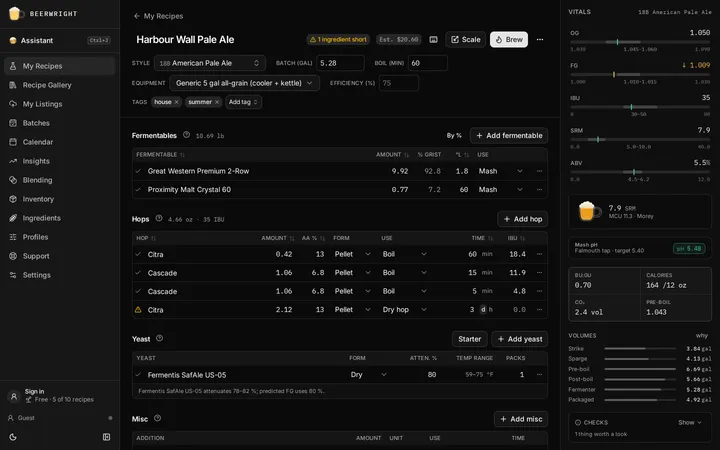Toggle check for Great Western Premium 2-Row
This screenshot has width=720, height=450.
[138, 171]
